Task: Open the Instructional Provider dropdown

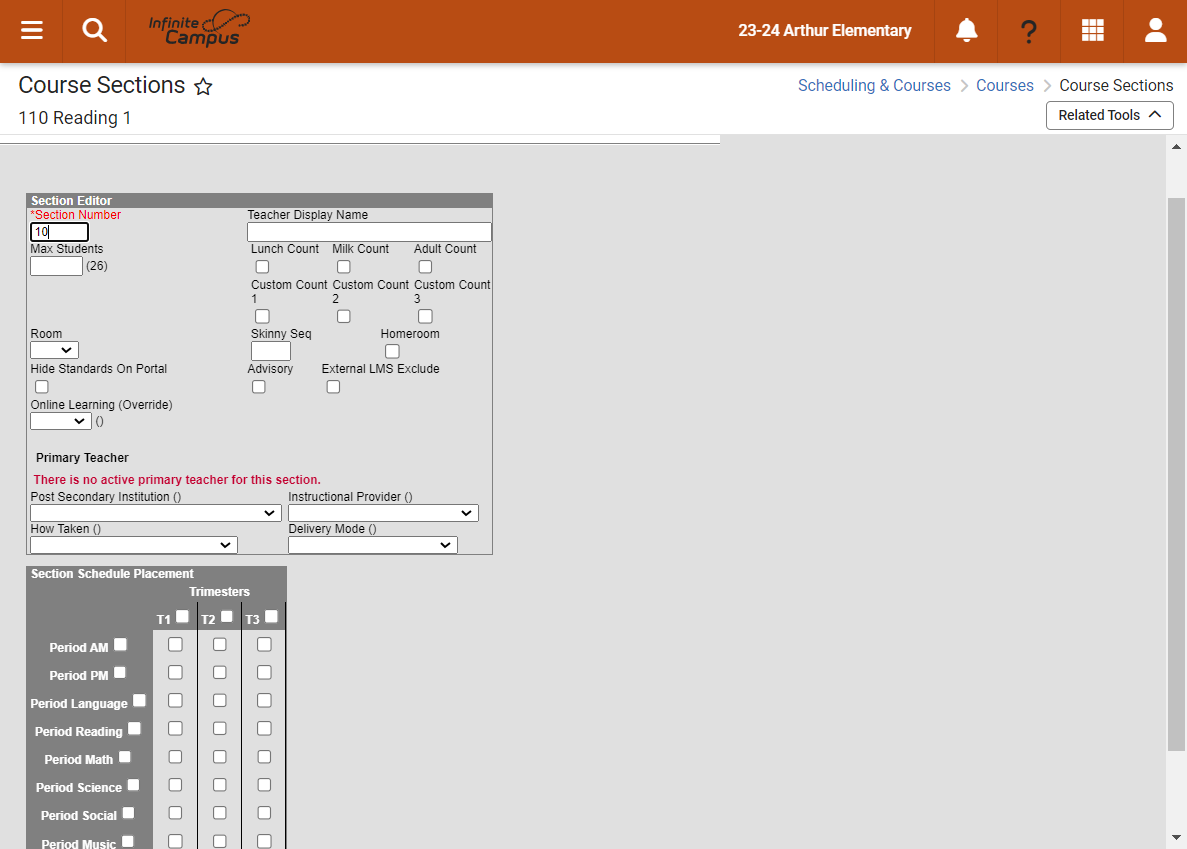Action: click(383, 513)
